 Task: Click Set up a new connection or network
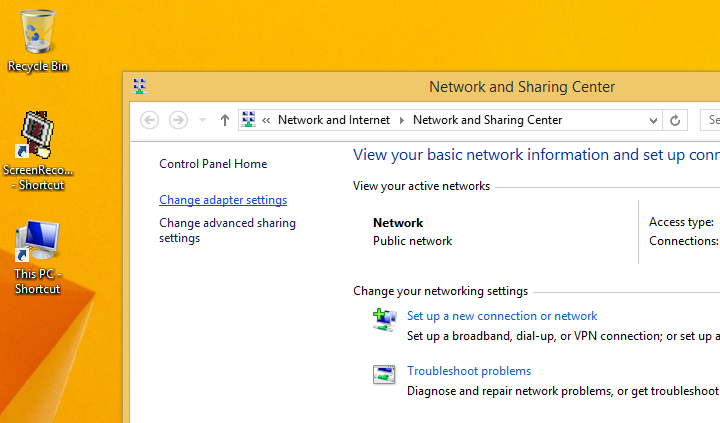pos(502,316)
